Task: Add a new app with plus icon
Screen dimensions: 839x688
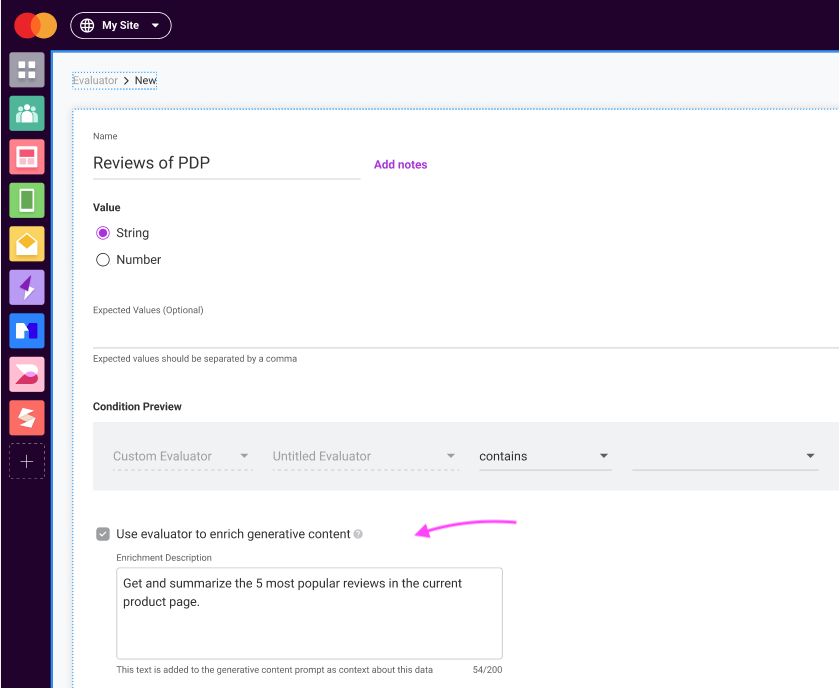Action: [27, 461]
